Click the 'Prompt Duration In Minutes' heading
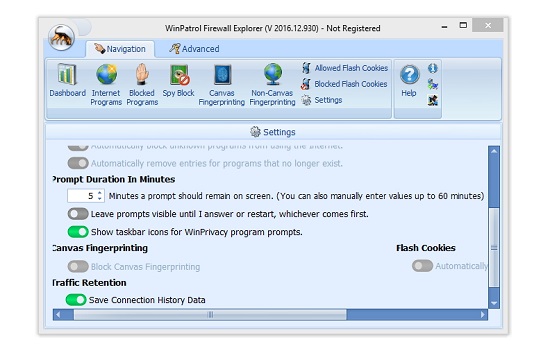This screenshot has height=360, width=550. [114, 179]
